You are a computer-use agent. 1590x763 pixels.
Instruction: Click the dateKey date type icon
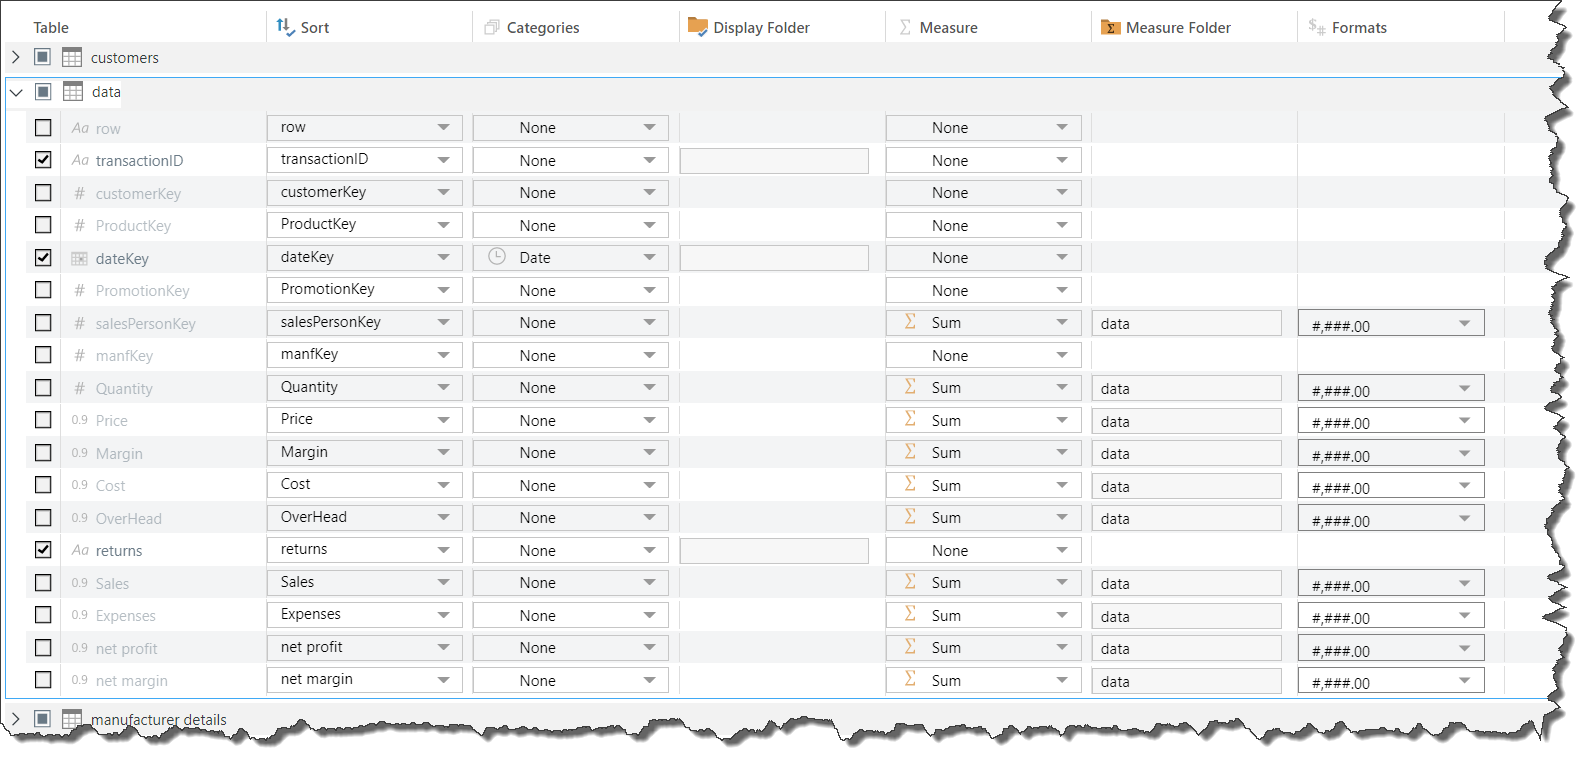pos(80,259)
